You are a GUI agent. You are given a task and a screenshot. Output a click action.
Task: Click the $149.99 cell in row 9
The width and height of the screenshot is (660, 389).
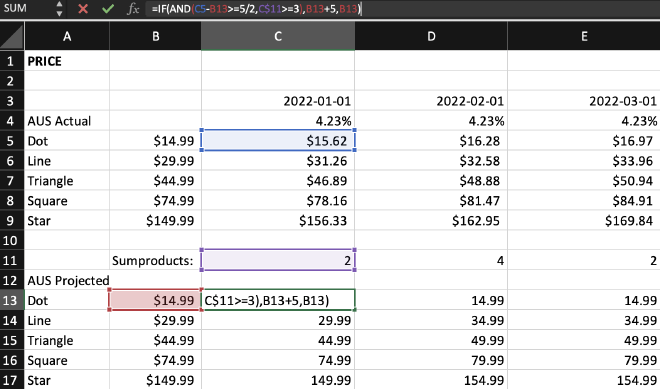[x=155, y=221]
